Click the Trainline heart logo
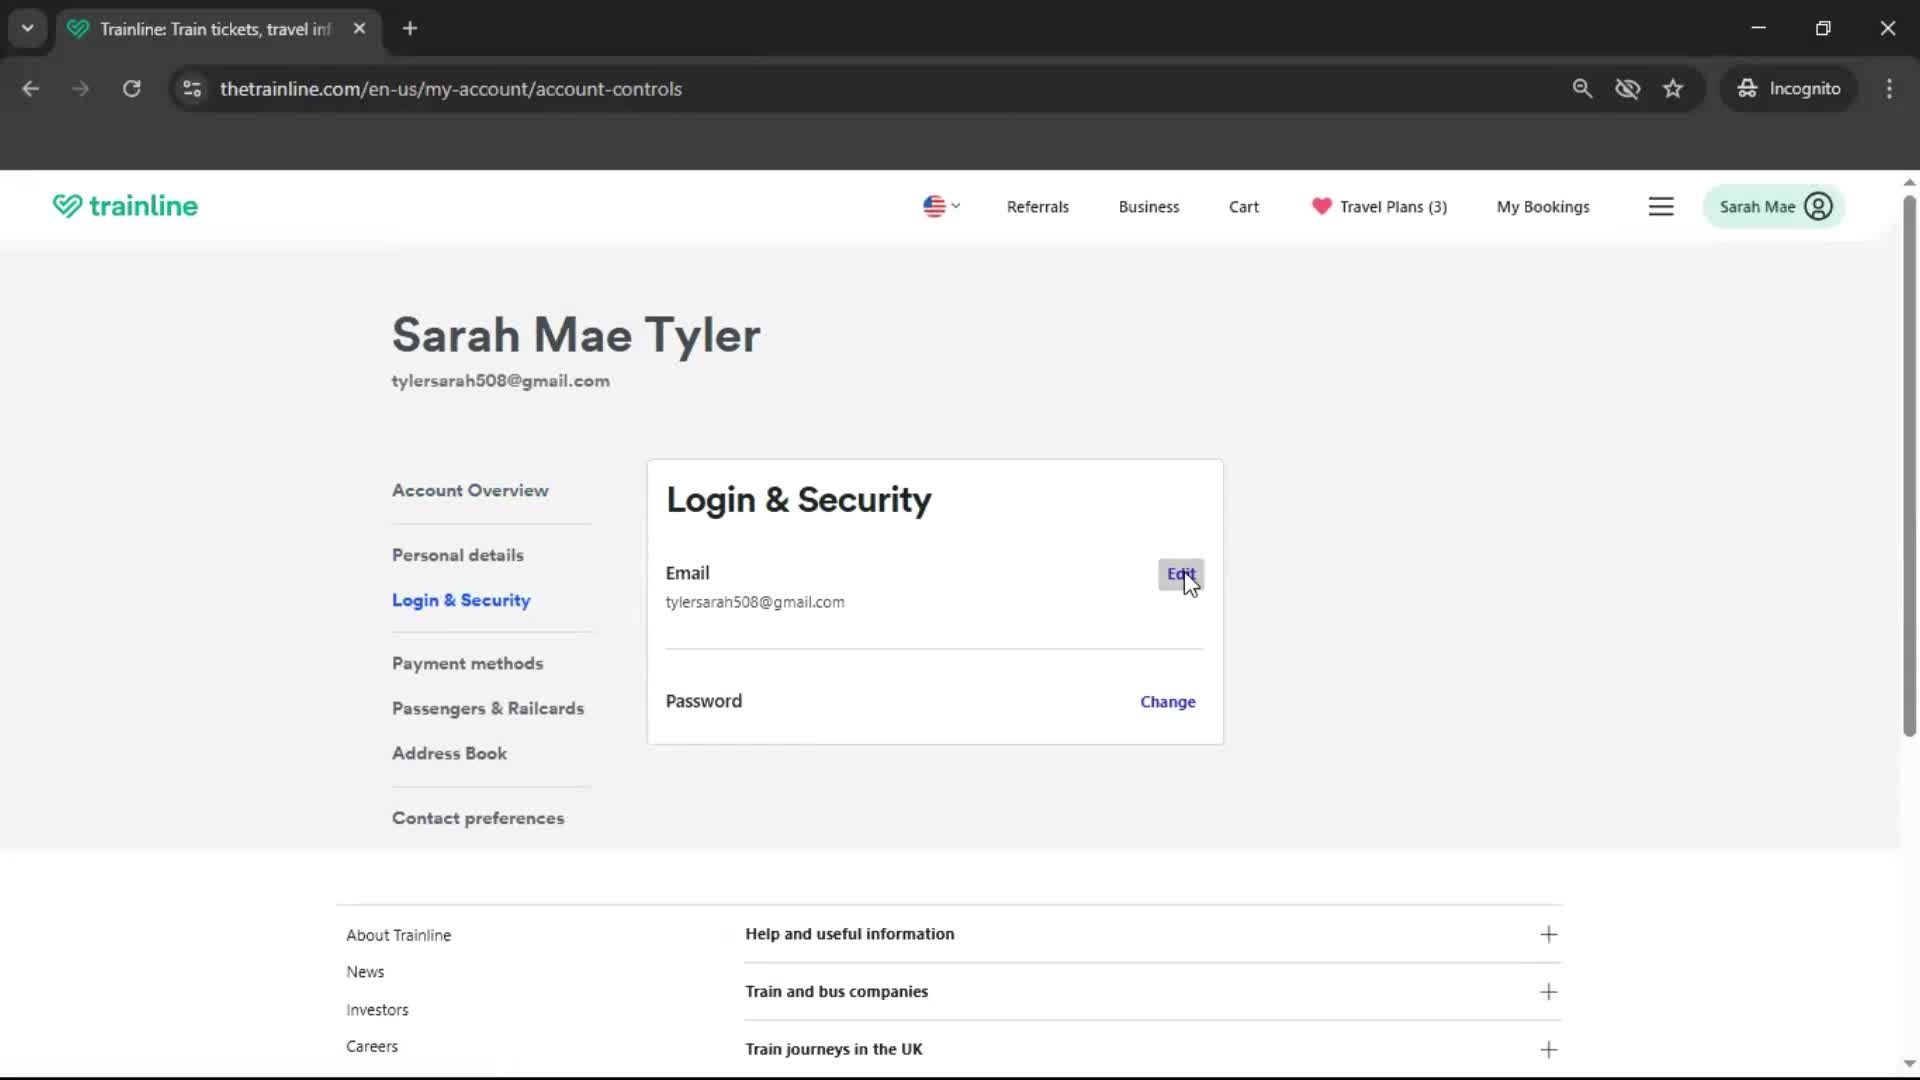This screenshot has height=1080, width=1920. (67, 206)
